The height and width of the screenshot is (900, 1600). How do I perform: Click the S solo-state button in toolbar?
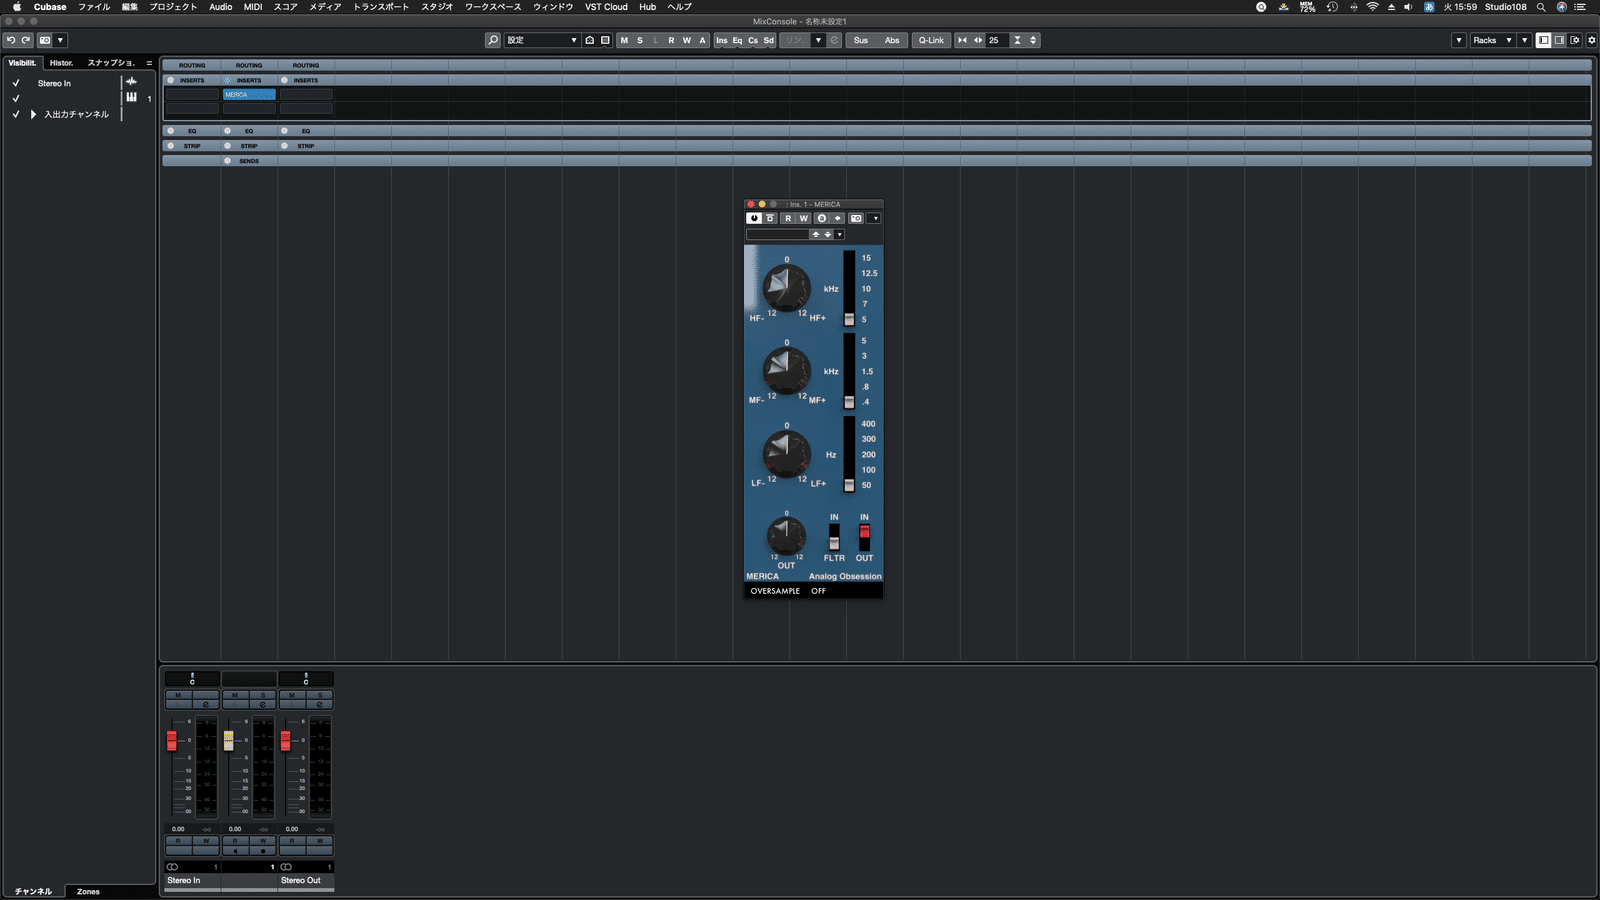pyautogui.click(x=640, y=40)
